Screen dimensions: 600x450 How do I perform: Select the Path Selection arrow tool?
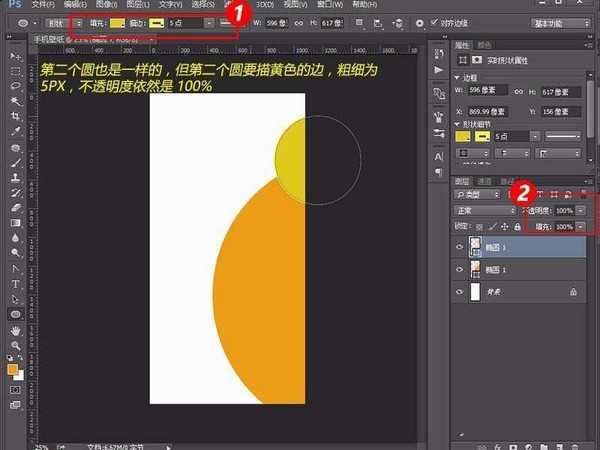(x=16, y=298)
